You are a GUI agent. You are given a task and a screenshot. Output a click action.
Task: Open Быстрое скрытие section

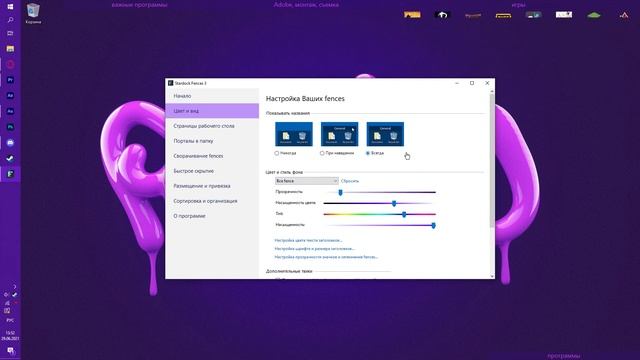pyautogui.click(x=212, y=171)
